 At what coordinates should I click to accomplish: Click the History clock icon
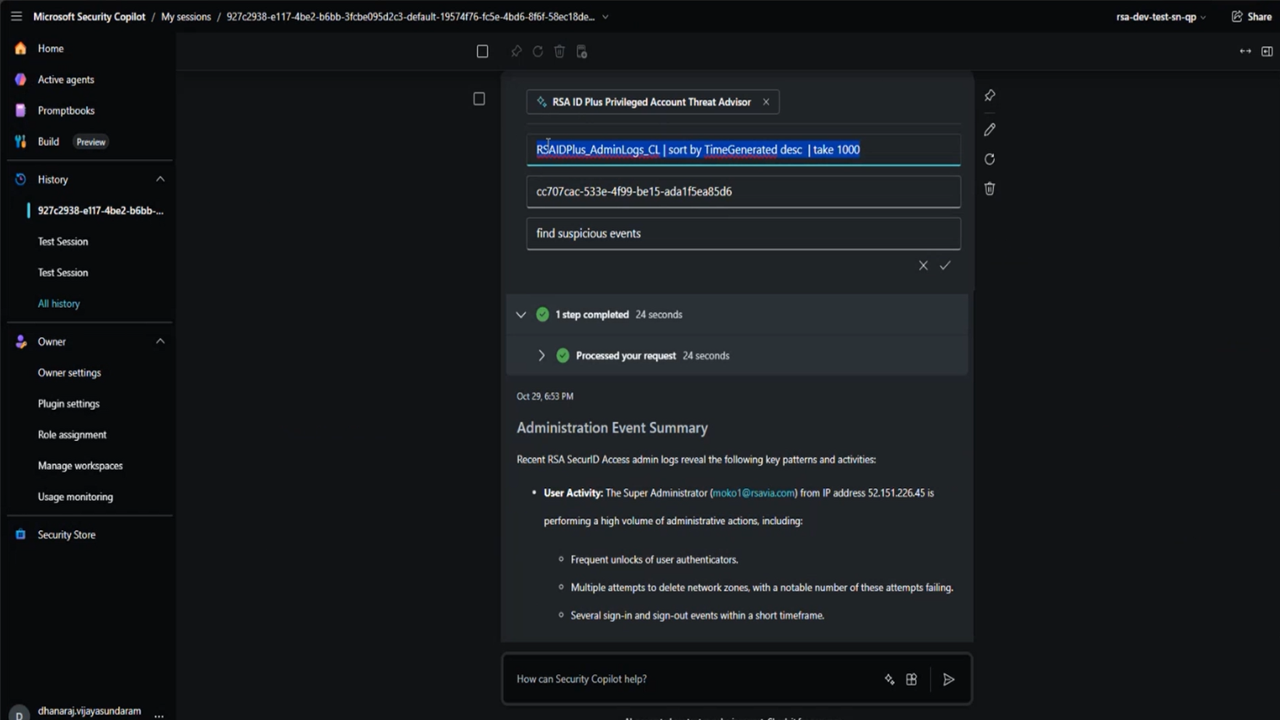20,179
